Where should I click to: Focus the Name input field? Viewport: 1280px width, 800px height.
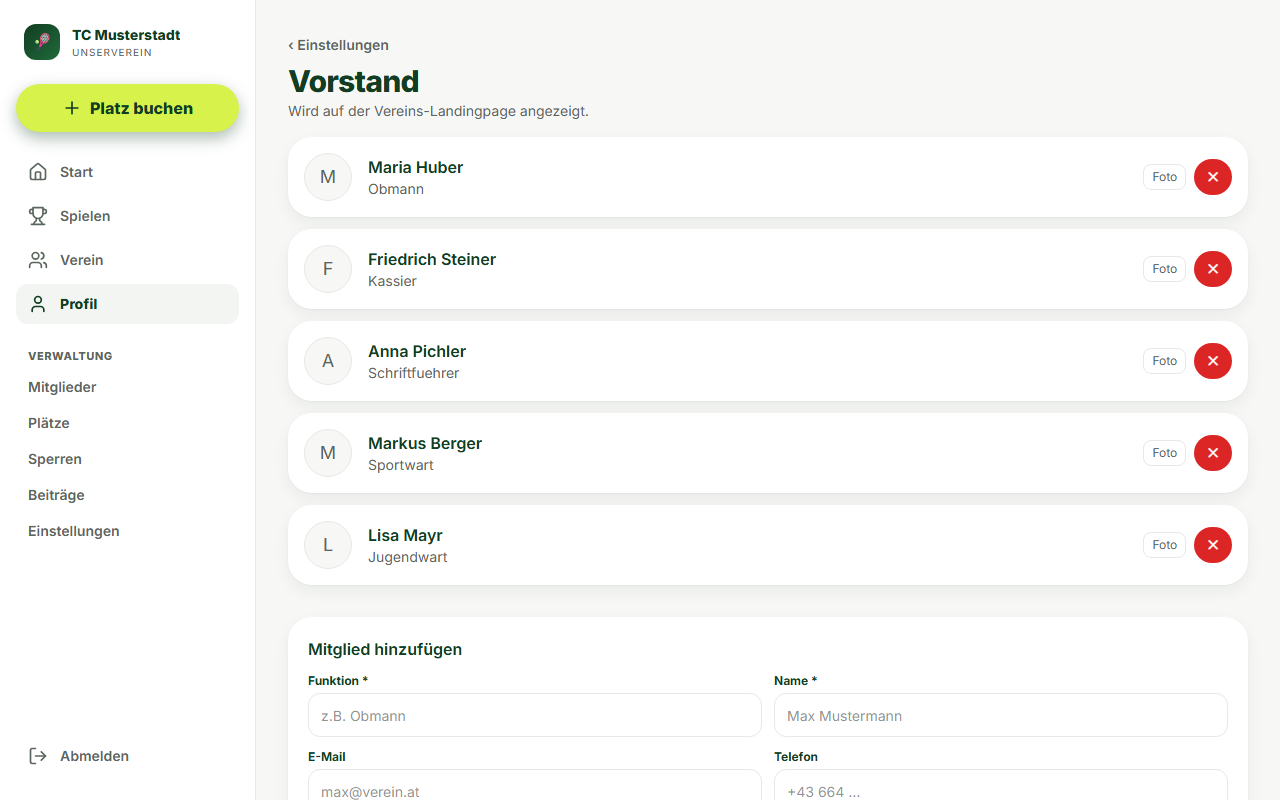click(1001, 715)
